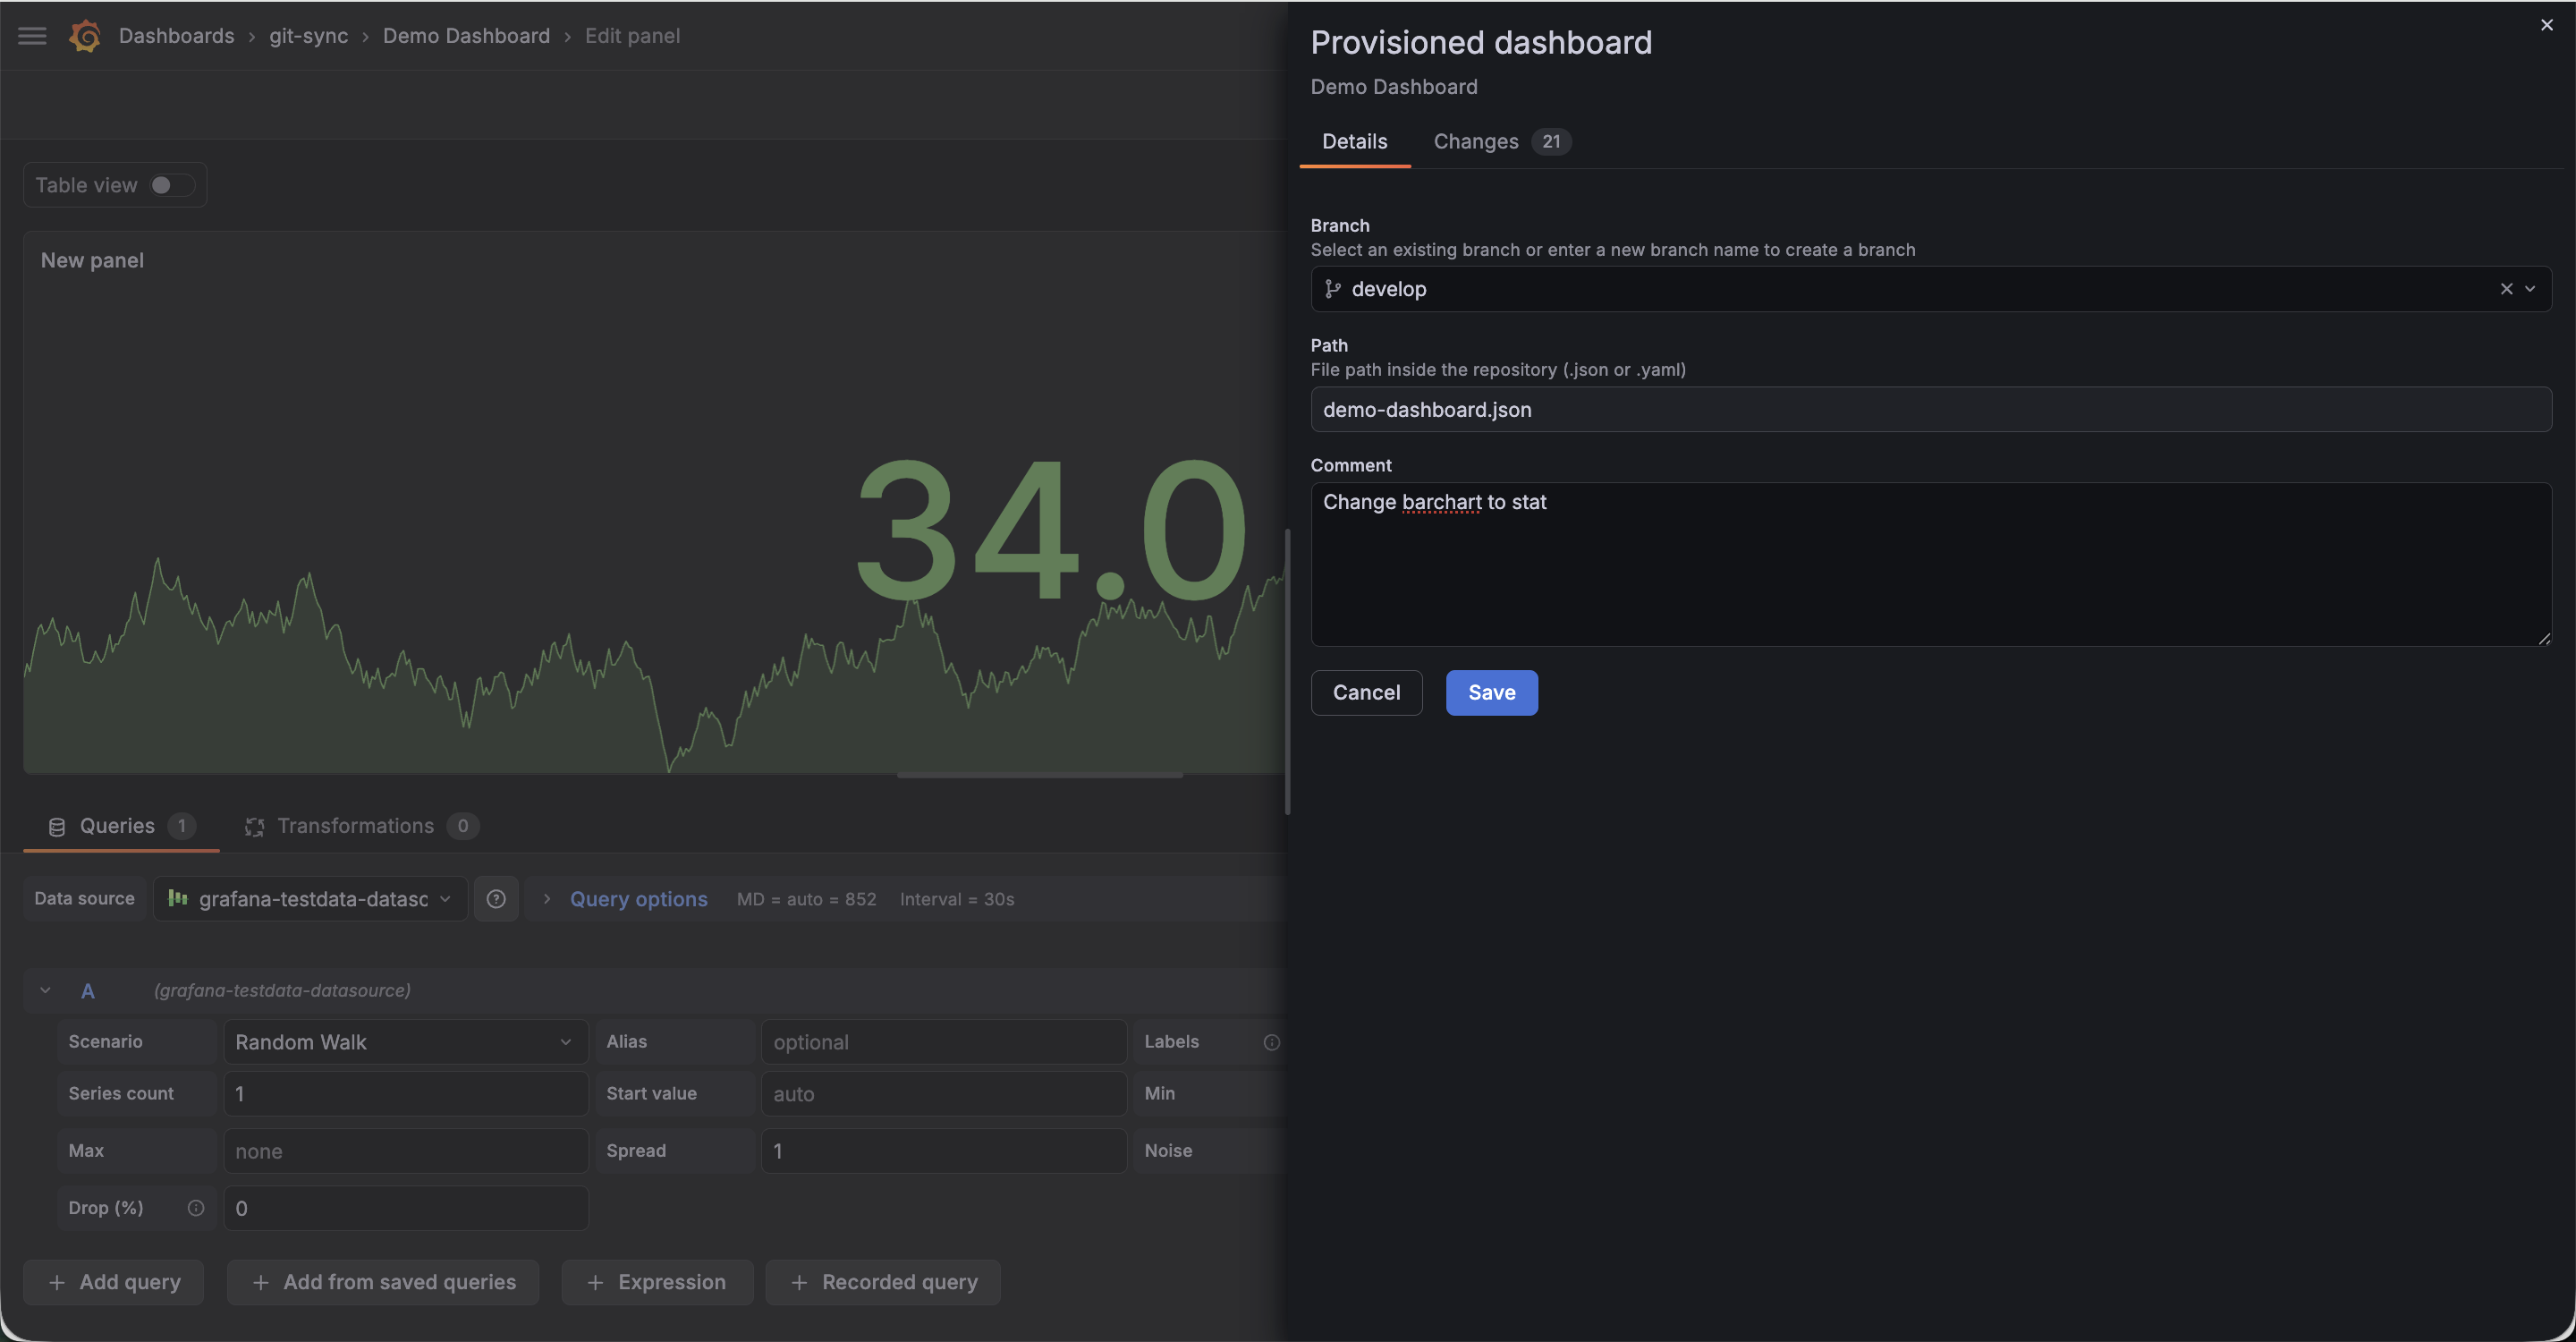
Task: Open the main navigation hamburger menu
Action: (31, 35)
